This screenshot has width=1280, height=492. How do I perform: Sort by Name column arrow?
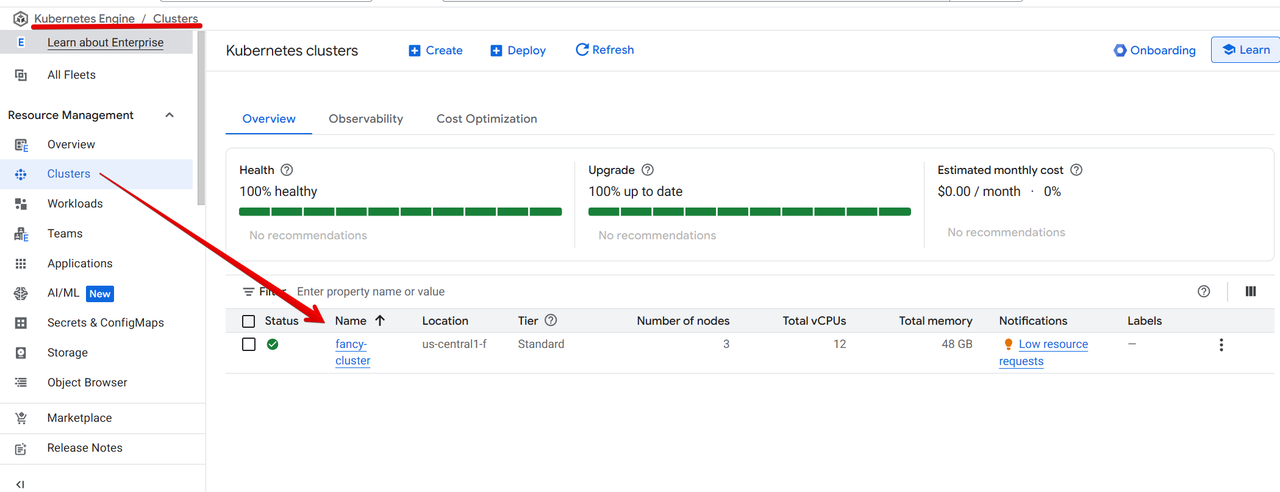380,321
